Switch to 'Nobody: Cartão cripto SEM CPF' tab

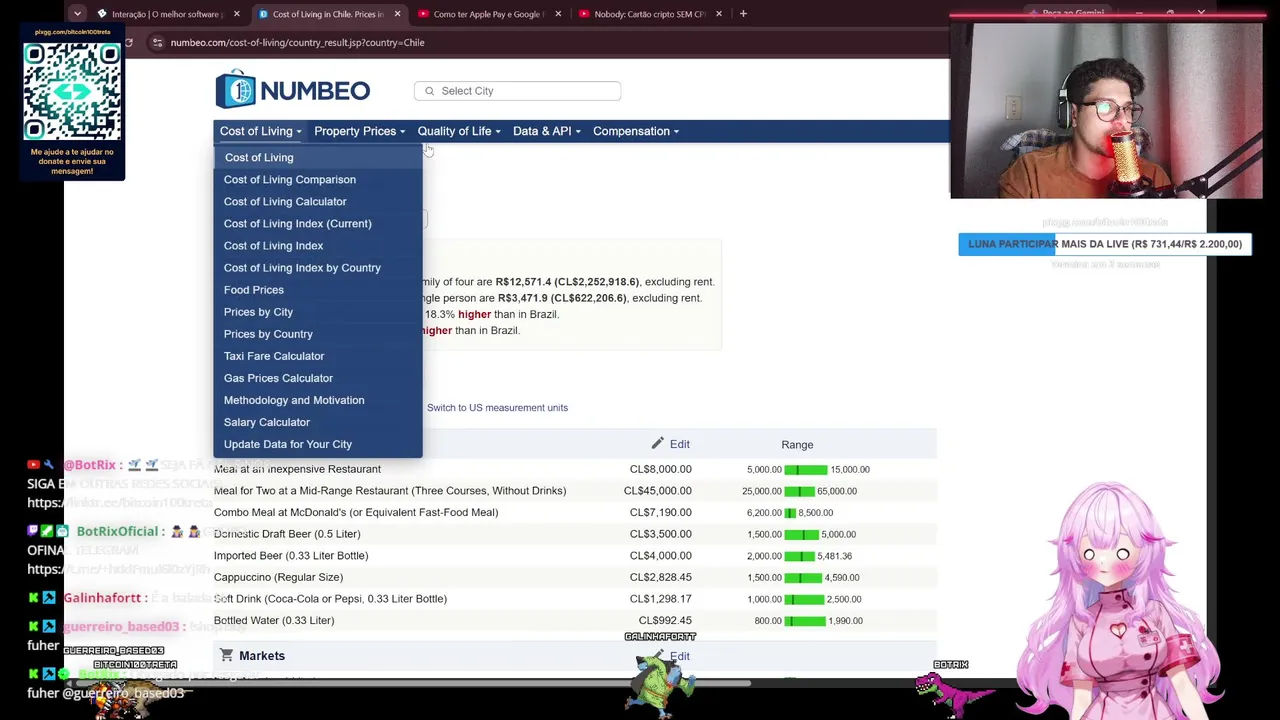pos(648,14)
